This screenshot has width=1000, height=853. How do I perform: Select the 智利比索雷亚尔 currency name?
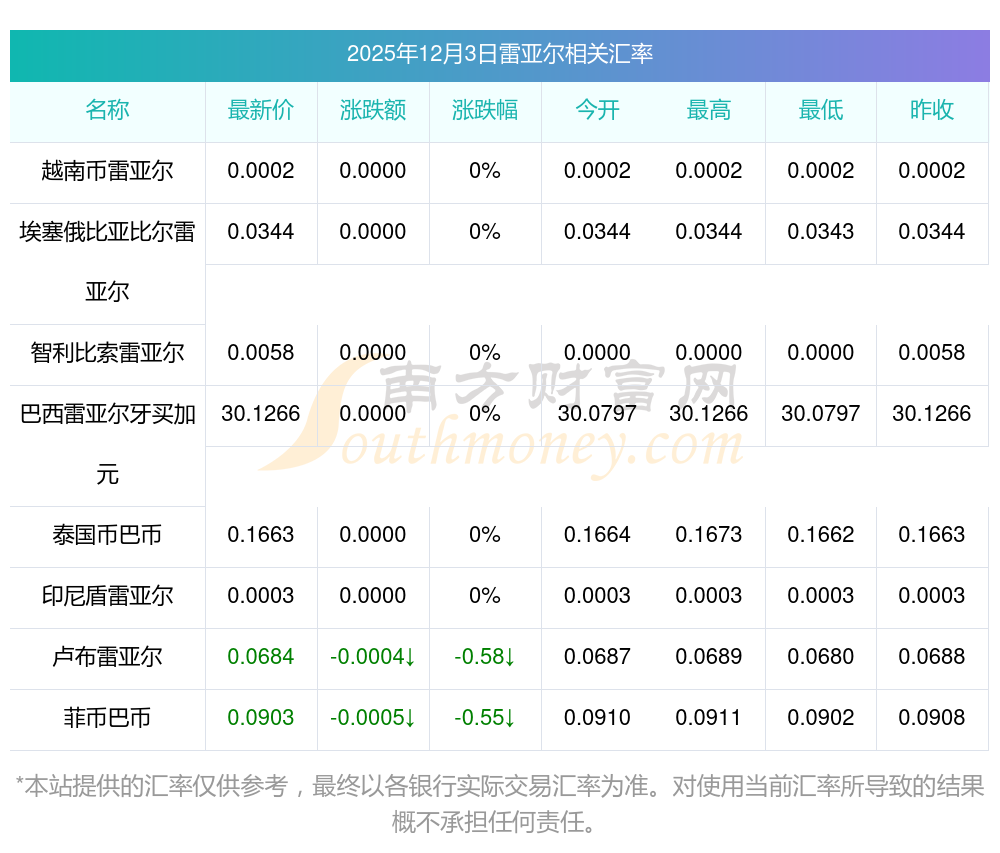[x=107, y=353]
